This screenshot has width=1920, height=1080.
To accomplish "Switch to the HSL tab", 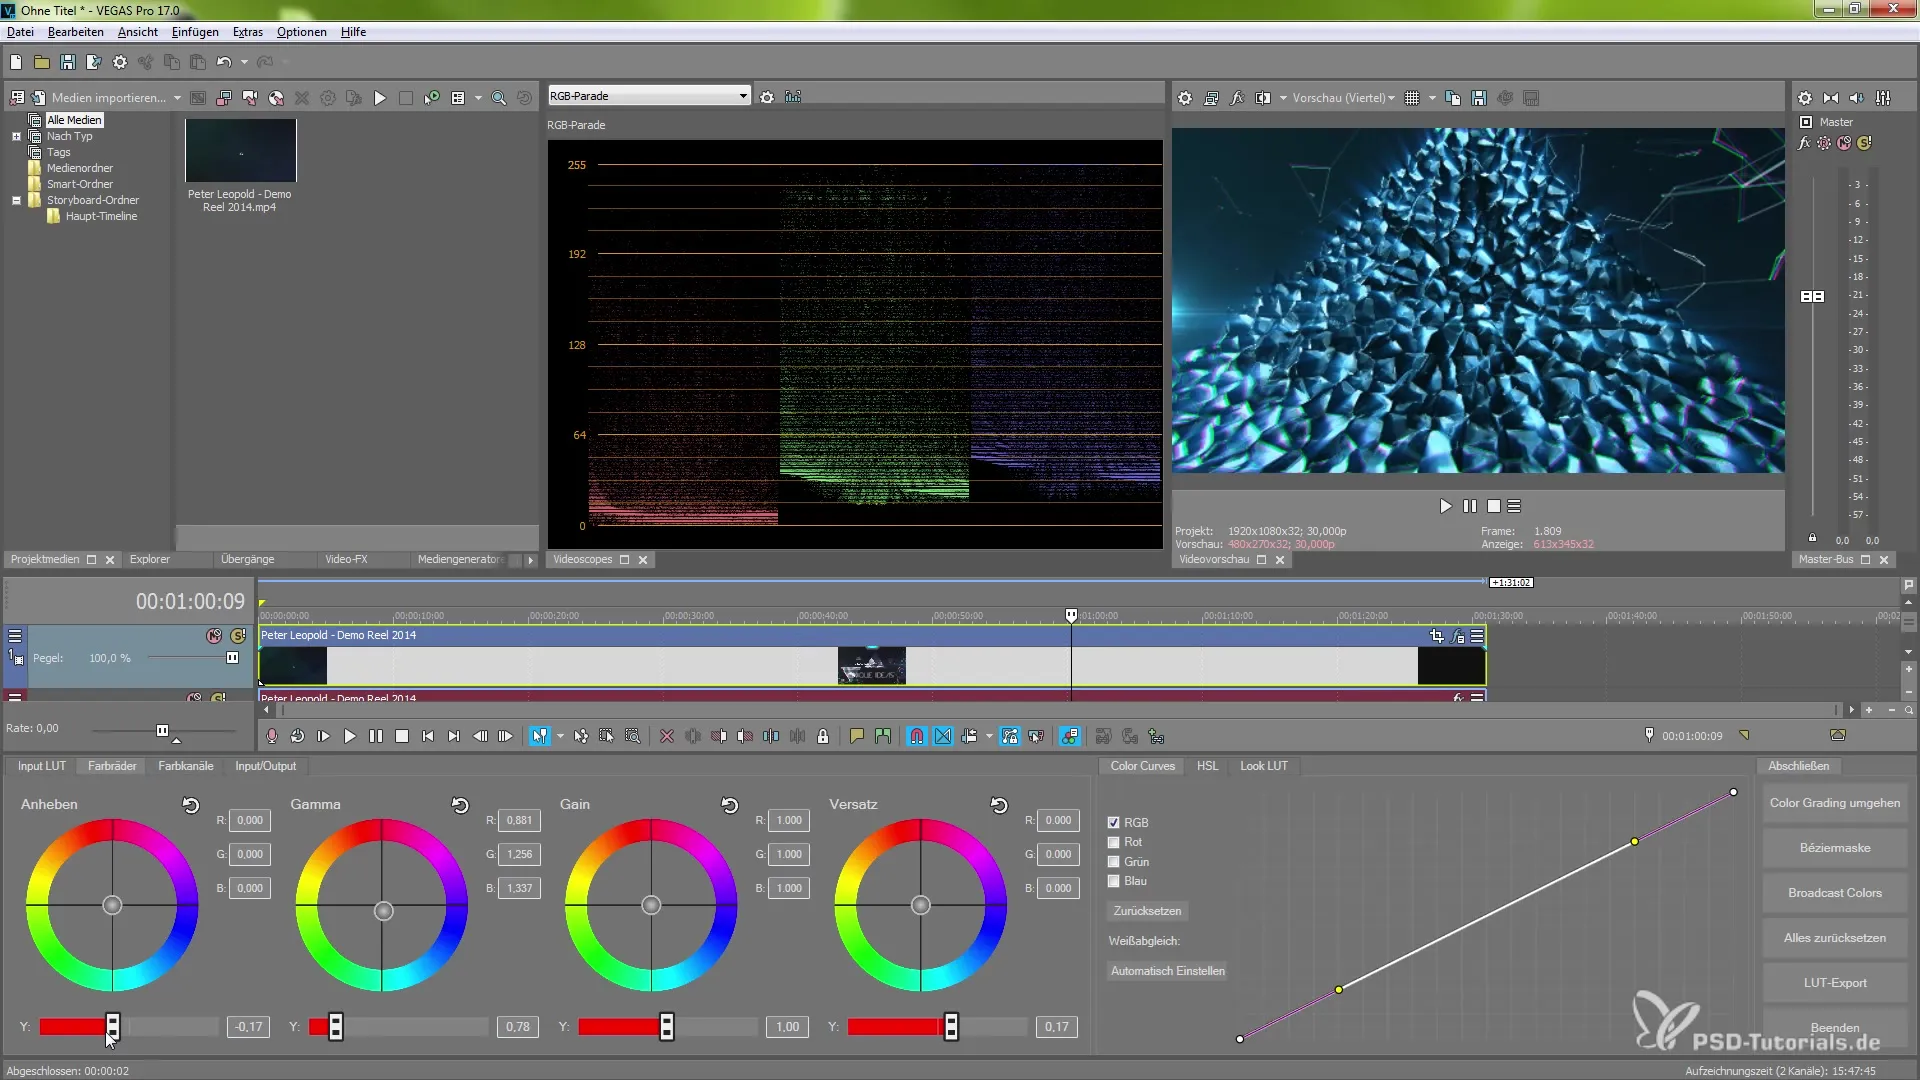I will point(1208,766).
